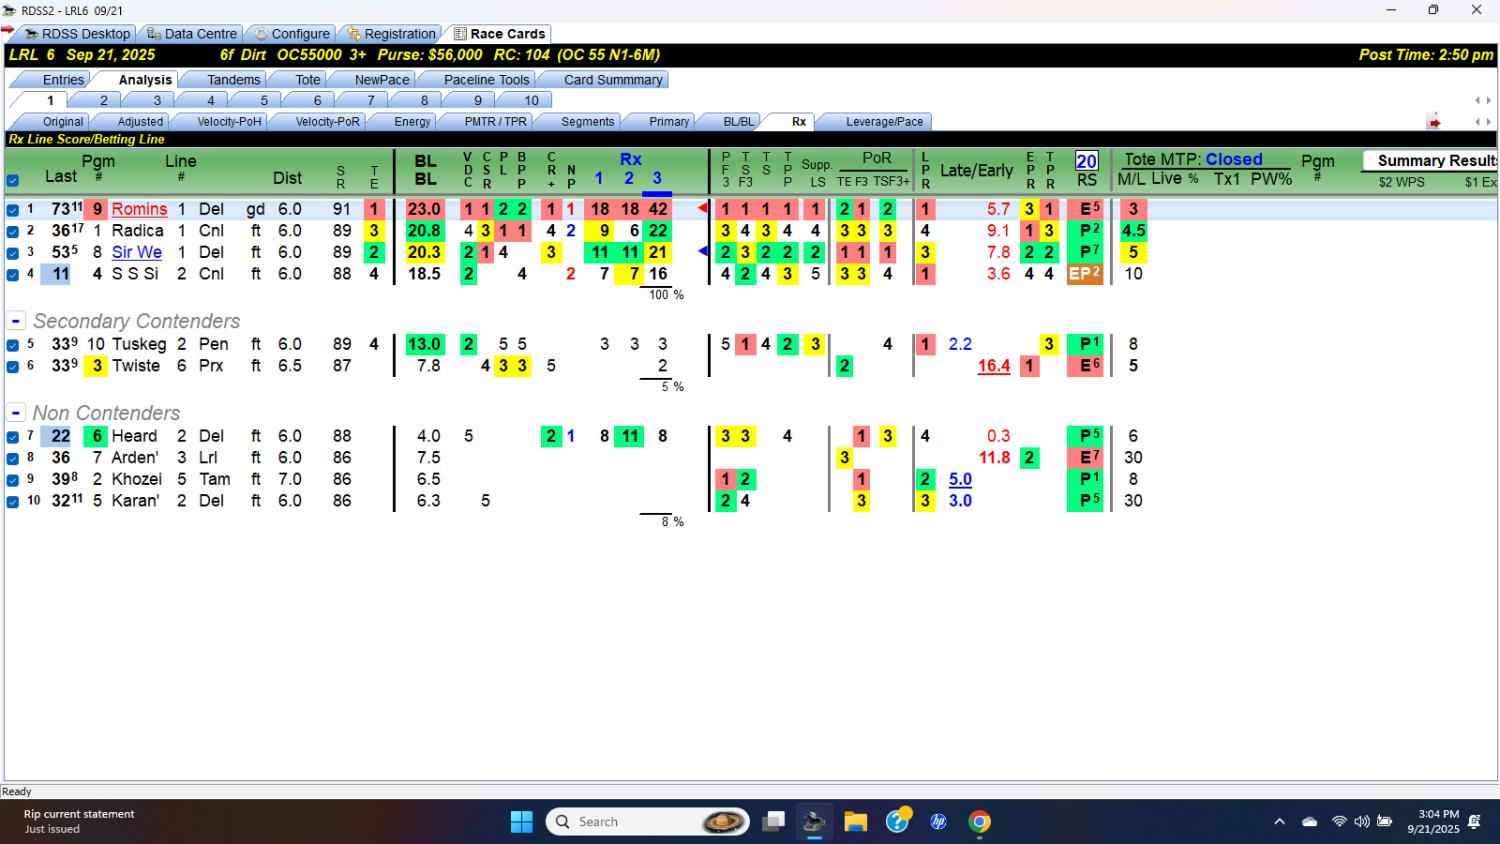Open the Get Help question-mark taskbar icon
Image resolution: width=1500 pixels, height=844 pixels.
click(898, 821)
